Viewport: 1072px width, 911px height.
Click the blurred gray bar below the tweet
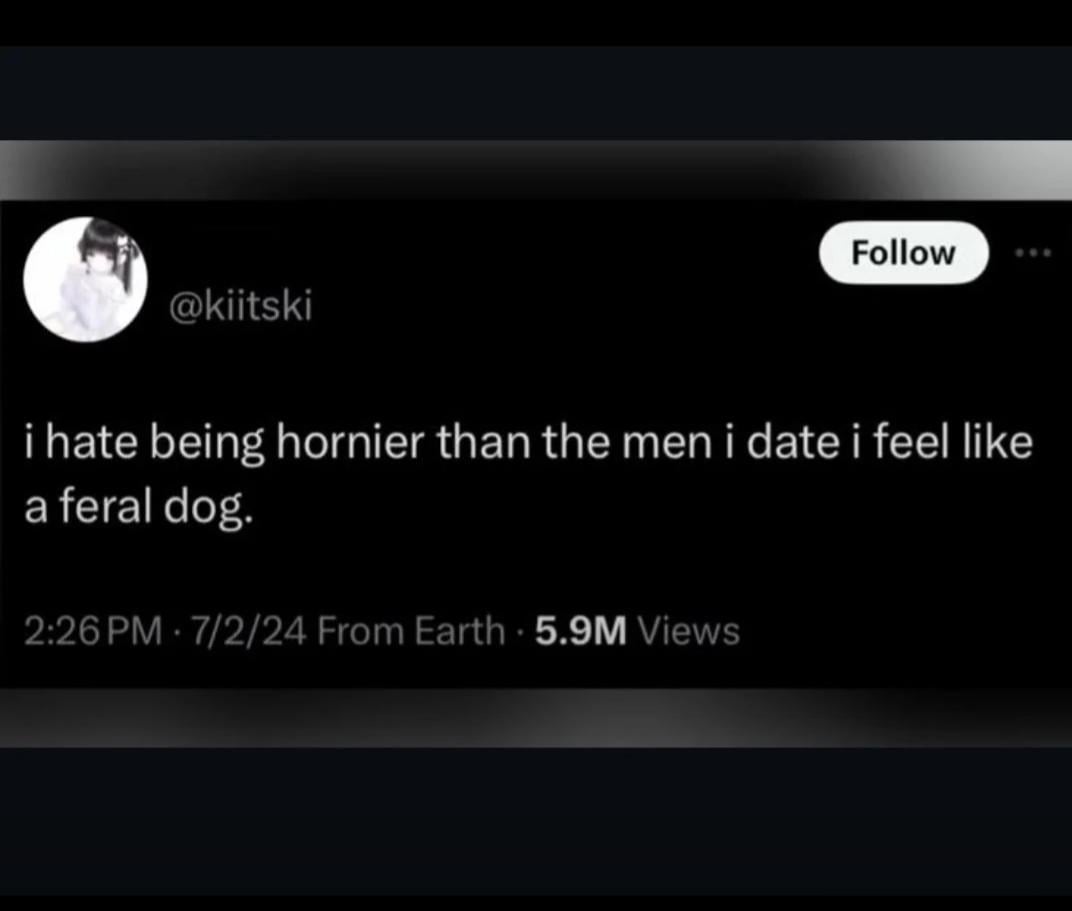(x=536, y=717)
